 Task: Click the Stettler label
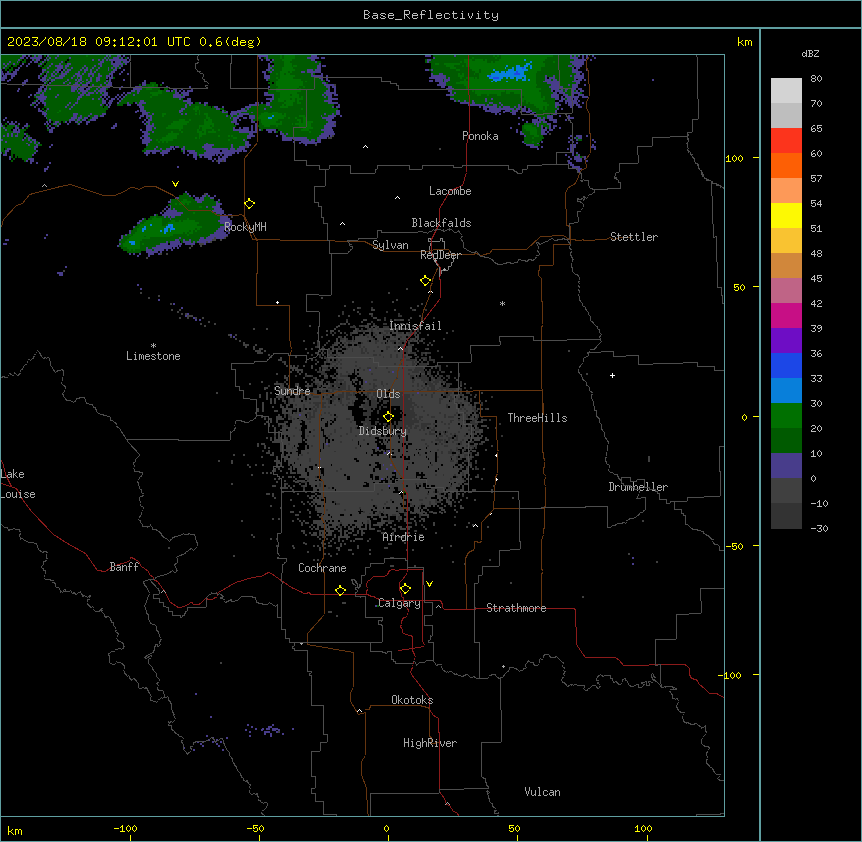pos(634,237)
